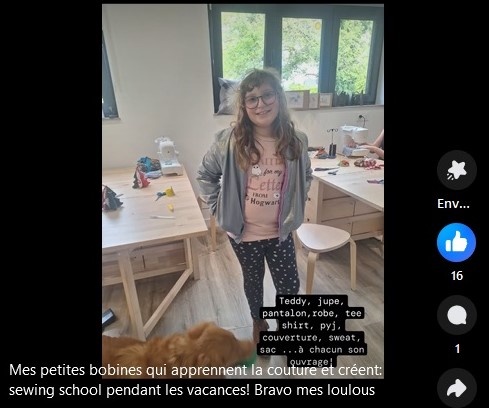Click the Hogwarts text on the pink shirt
The height and width of the screenshot is (408, 489).
[265, 201]
